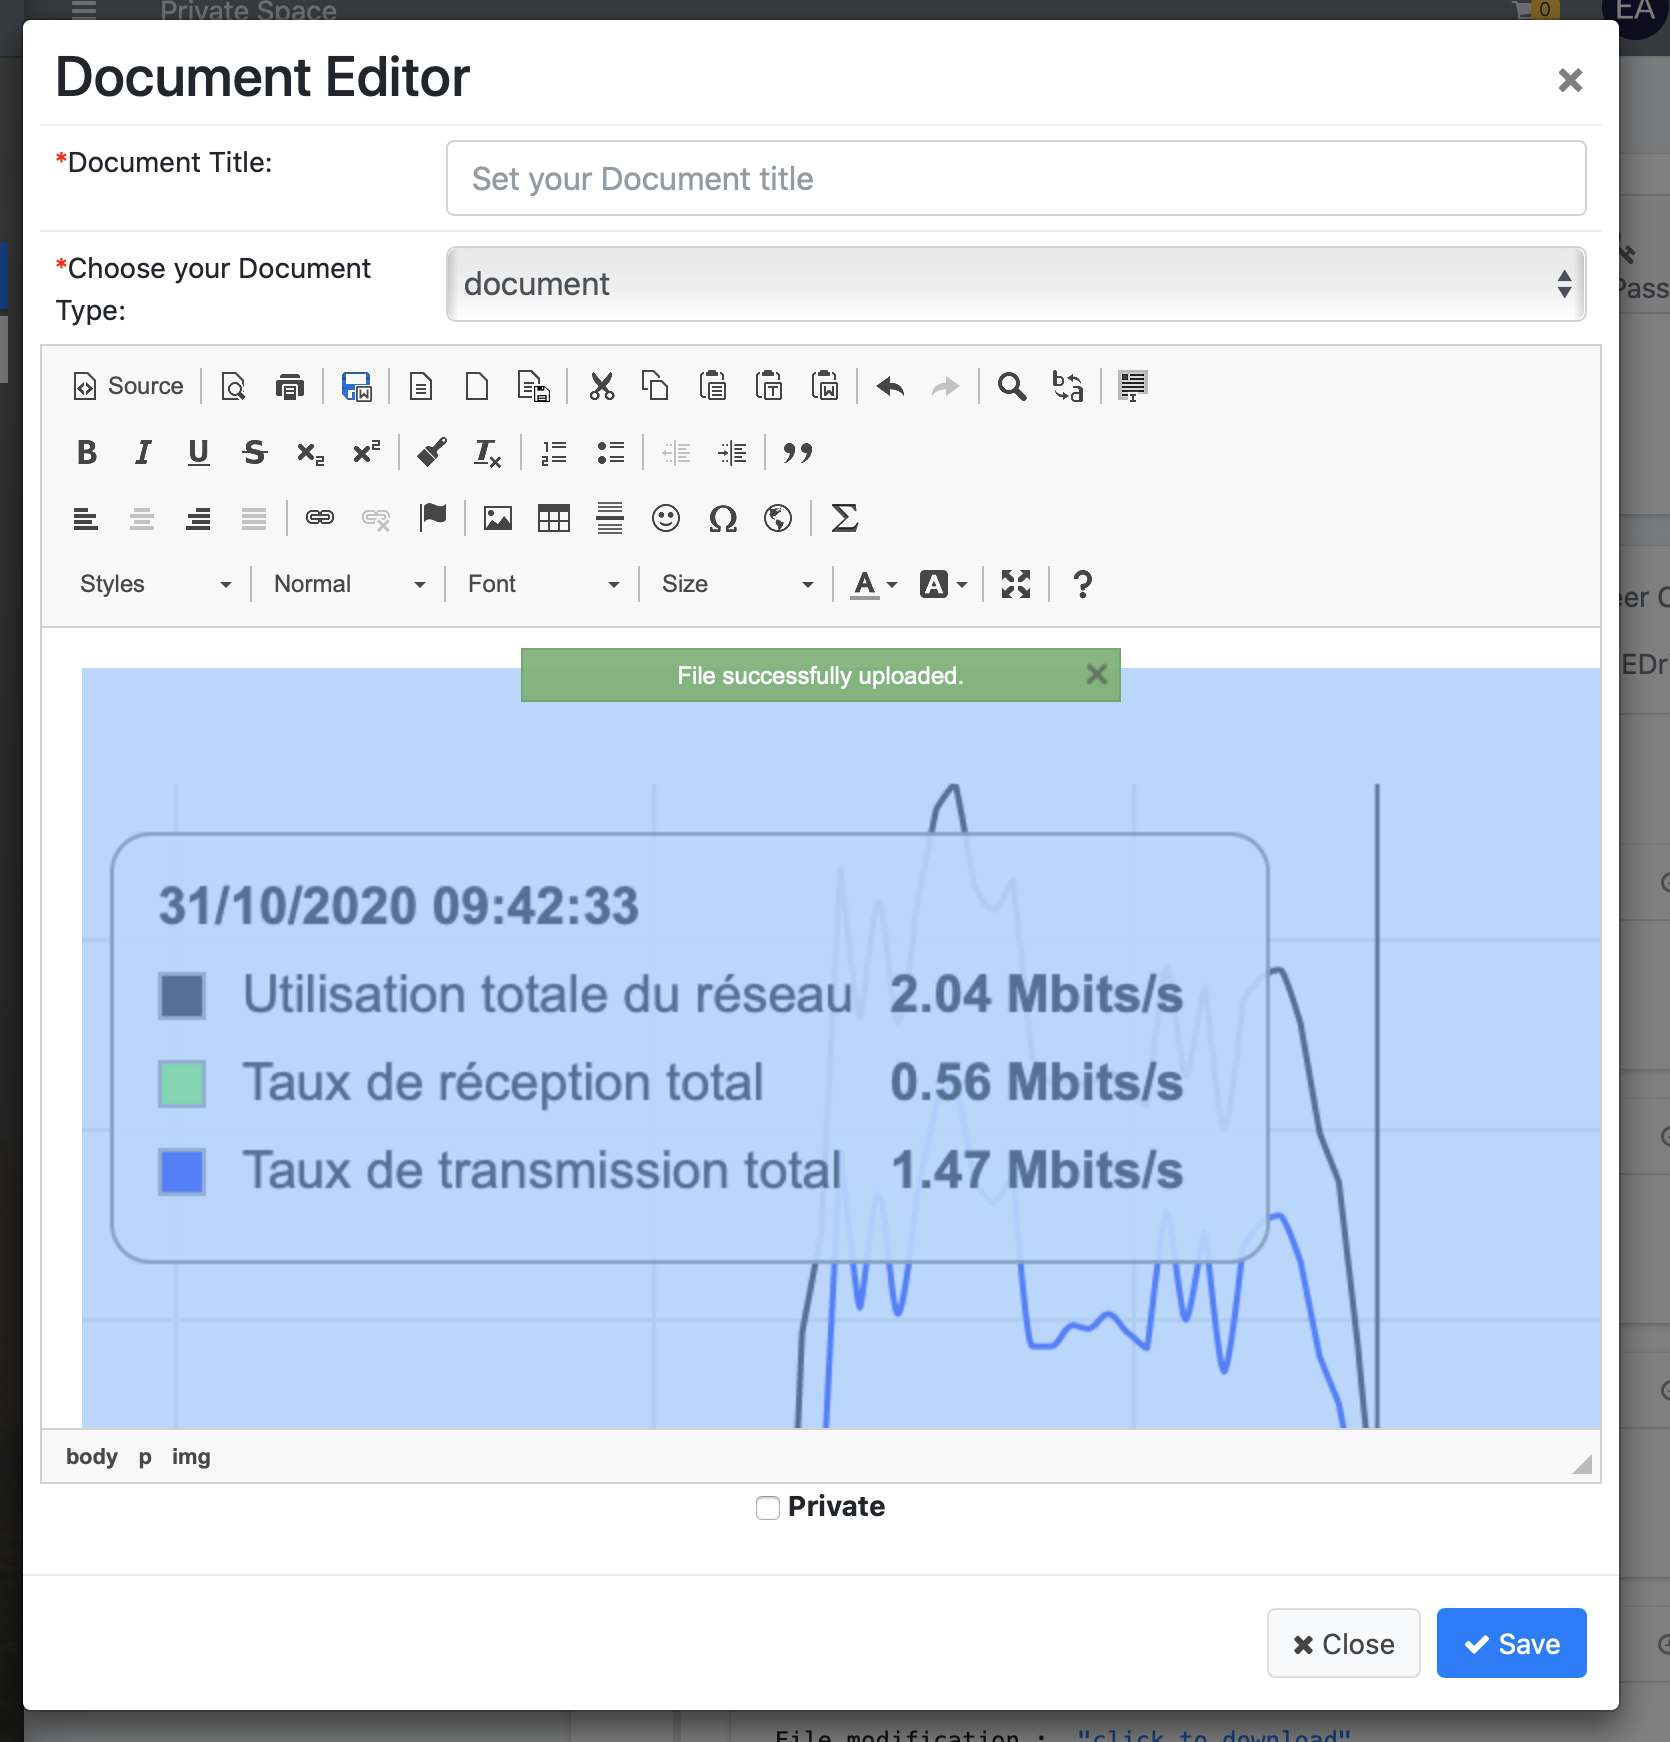This screenshot has width=1670, height=1742.
Task: Open the Document Type dropdown
Action: pos(1016,284)
